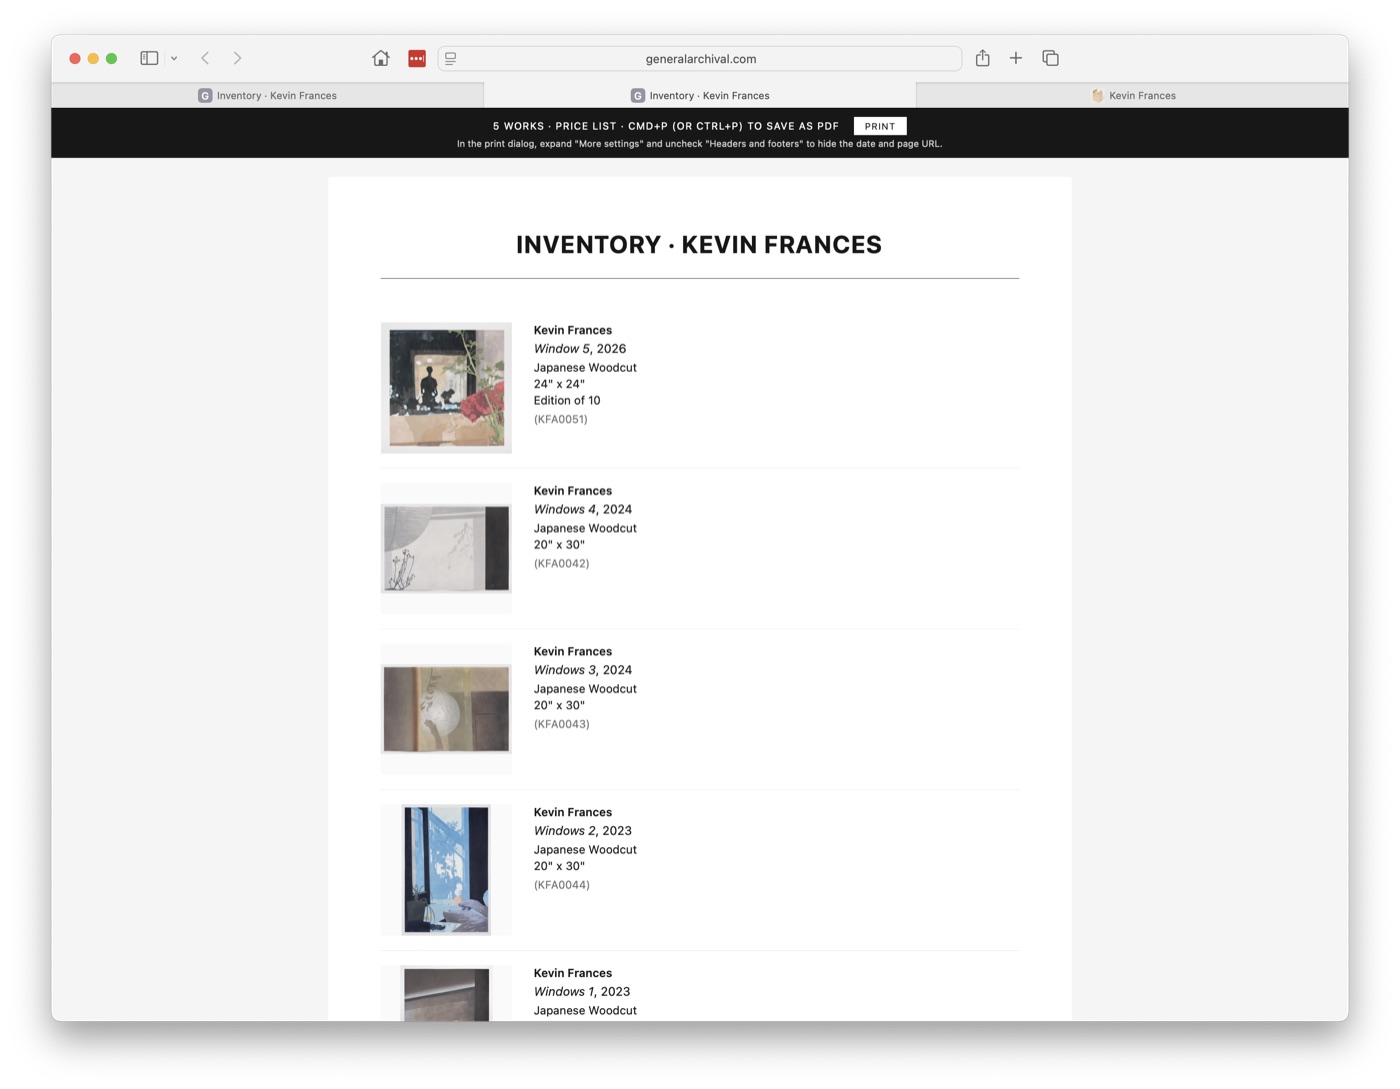Click the inventory code (KFA0044)
Image resolution: width=1400 pixels, height=1089 pixels.
pos(562,885)
